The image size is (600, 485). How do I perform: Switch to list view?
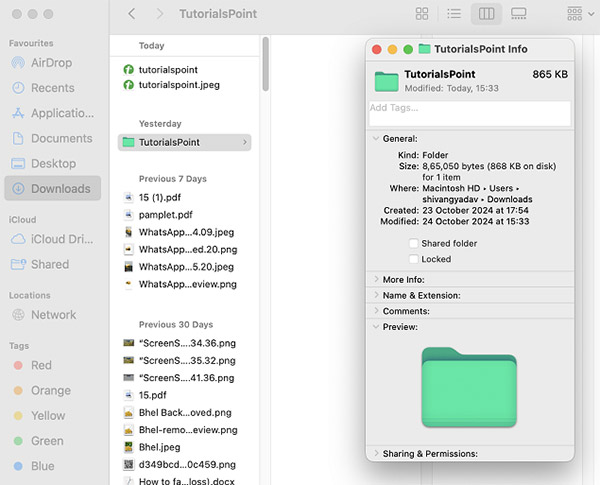tap(453, 14)
